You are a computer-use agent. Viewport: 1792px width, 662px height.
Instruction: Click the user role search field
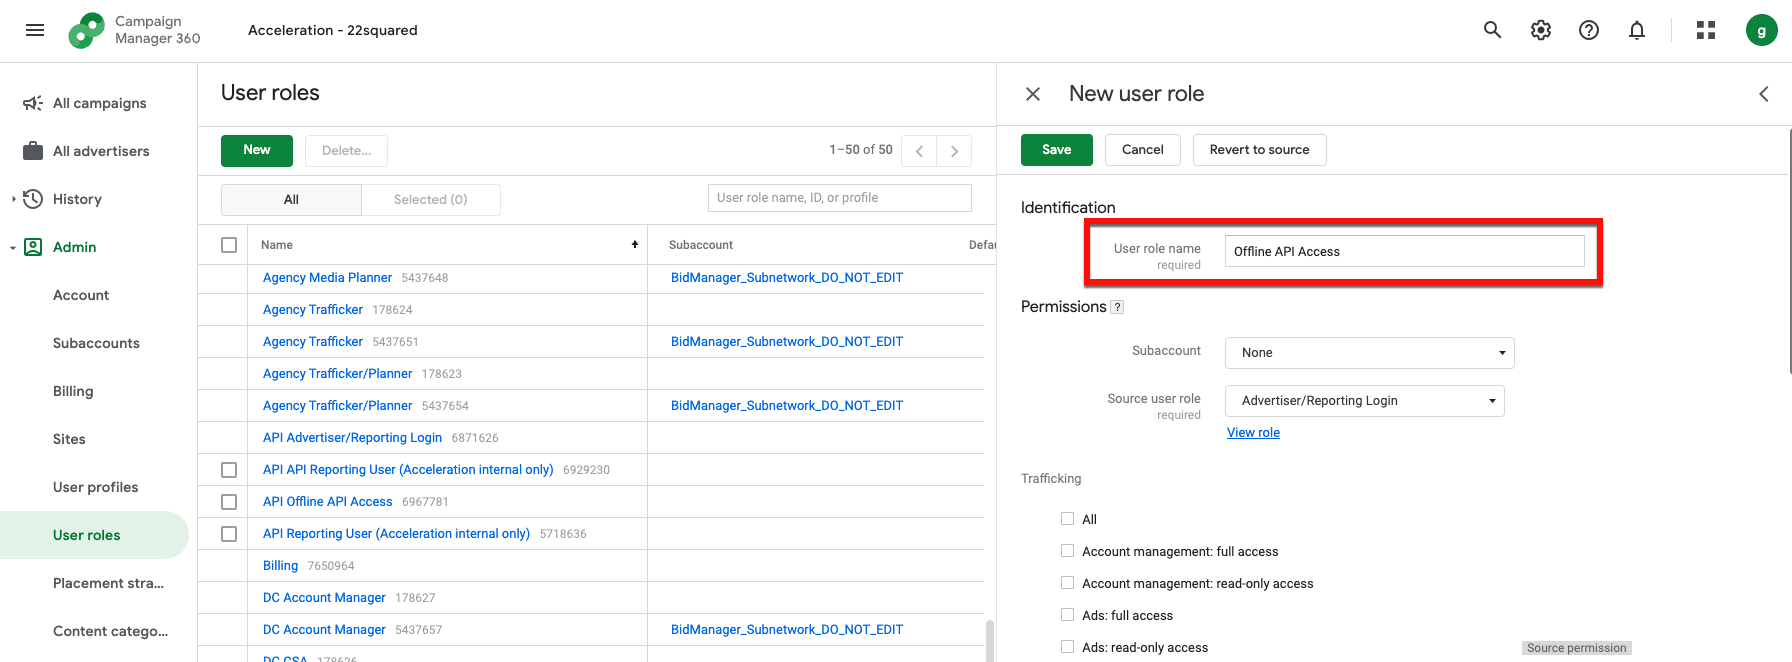(x=840, y=198)
